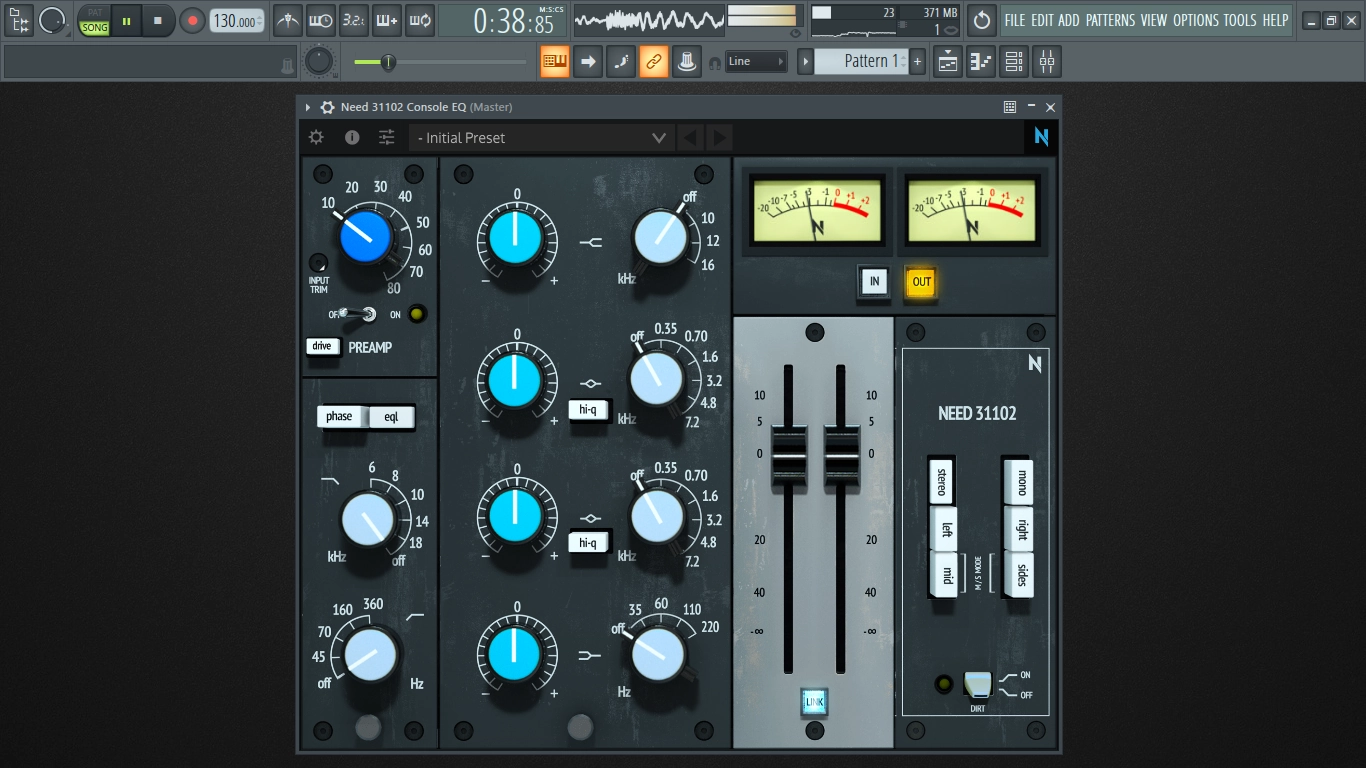Click the multilink to controllers knob icon

pos(686,62)
